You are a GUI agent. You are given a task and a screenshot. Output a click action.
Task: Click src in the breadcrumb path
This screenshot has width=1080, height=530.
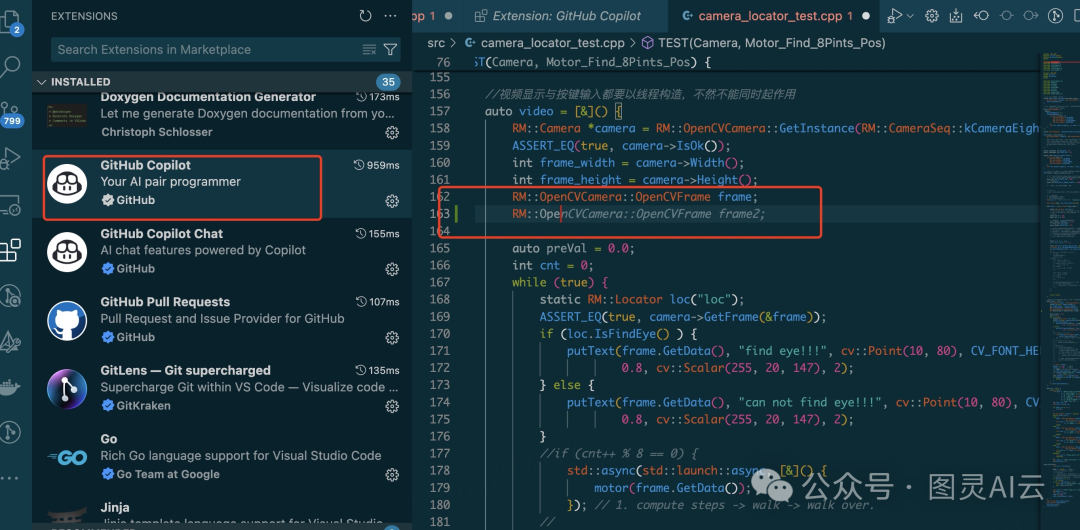coord(436,43)
